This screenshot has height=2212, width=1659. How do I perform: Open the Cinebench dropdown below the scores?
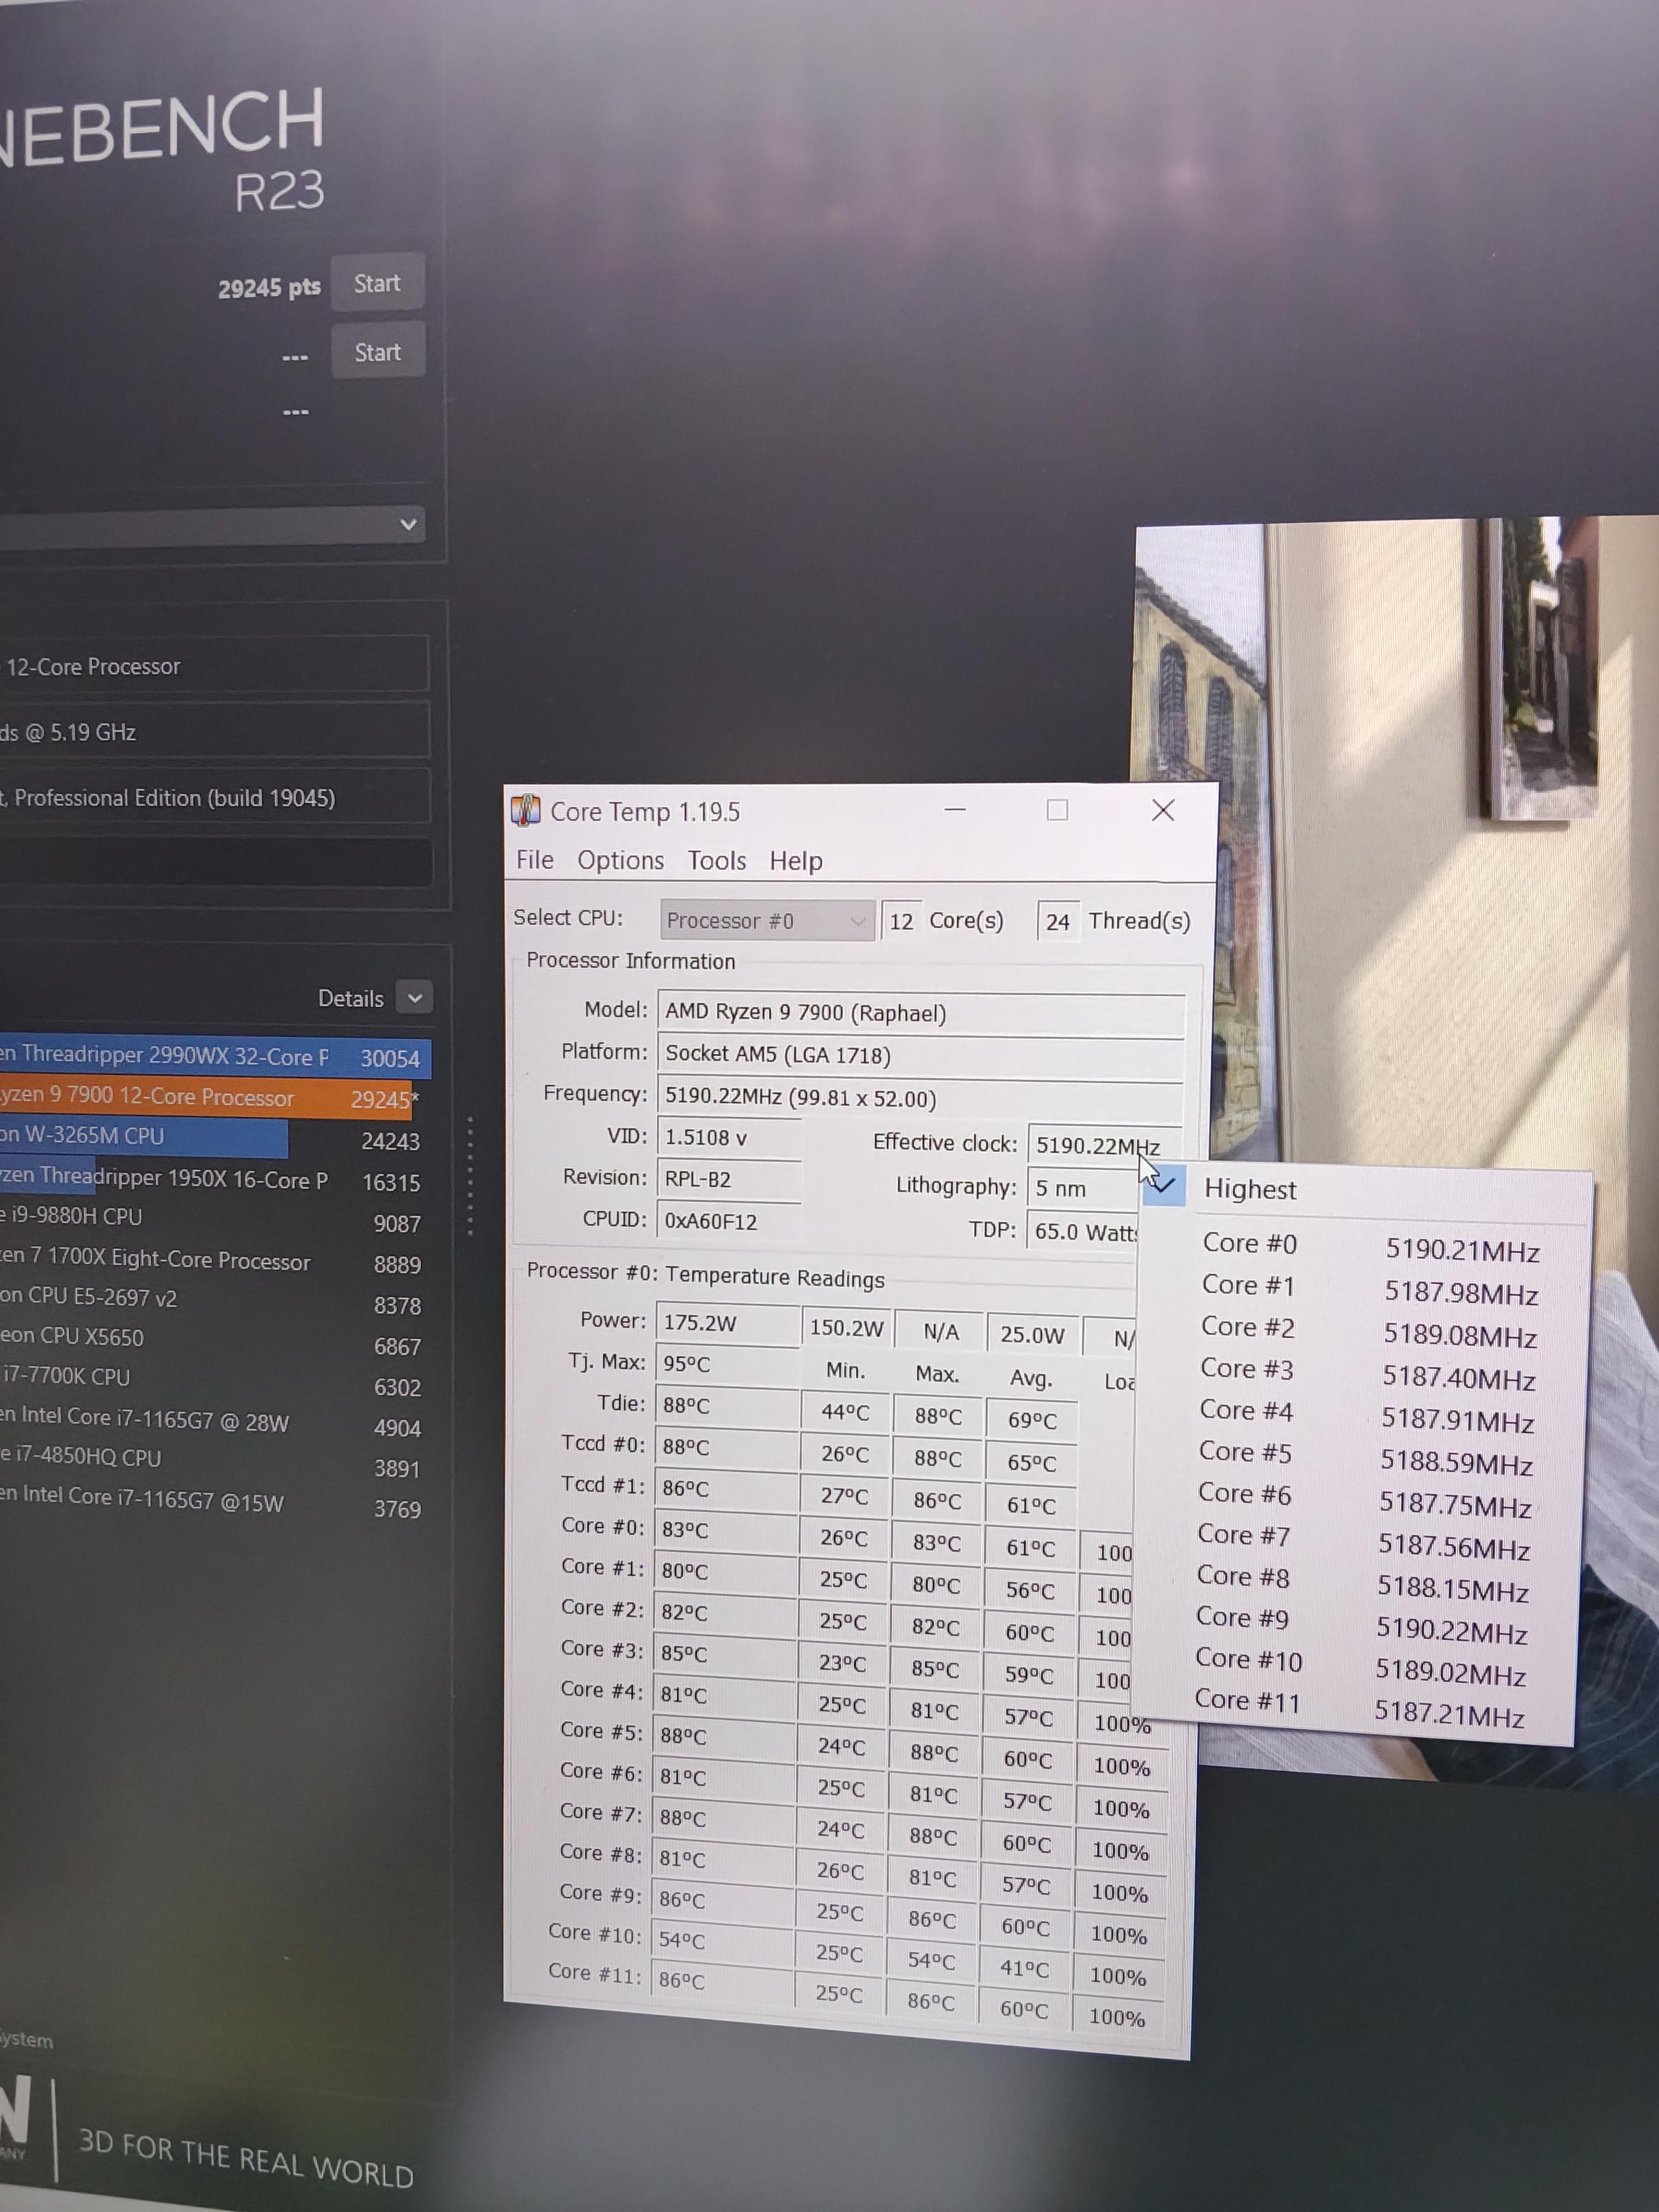[407, 524]
